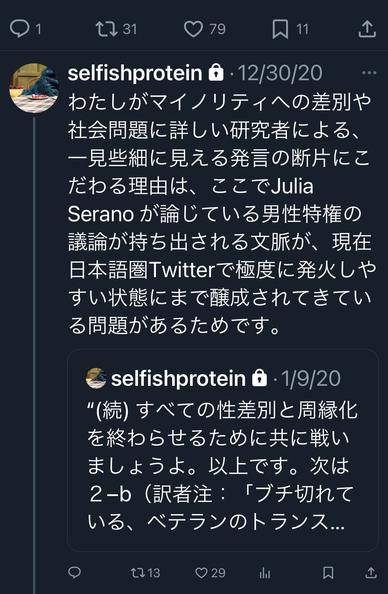Open small avatar in quoted tweet
Viewport: 388px width, 594px height.
(96, 378)
